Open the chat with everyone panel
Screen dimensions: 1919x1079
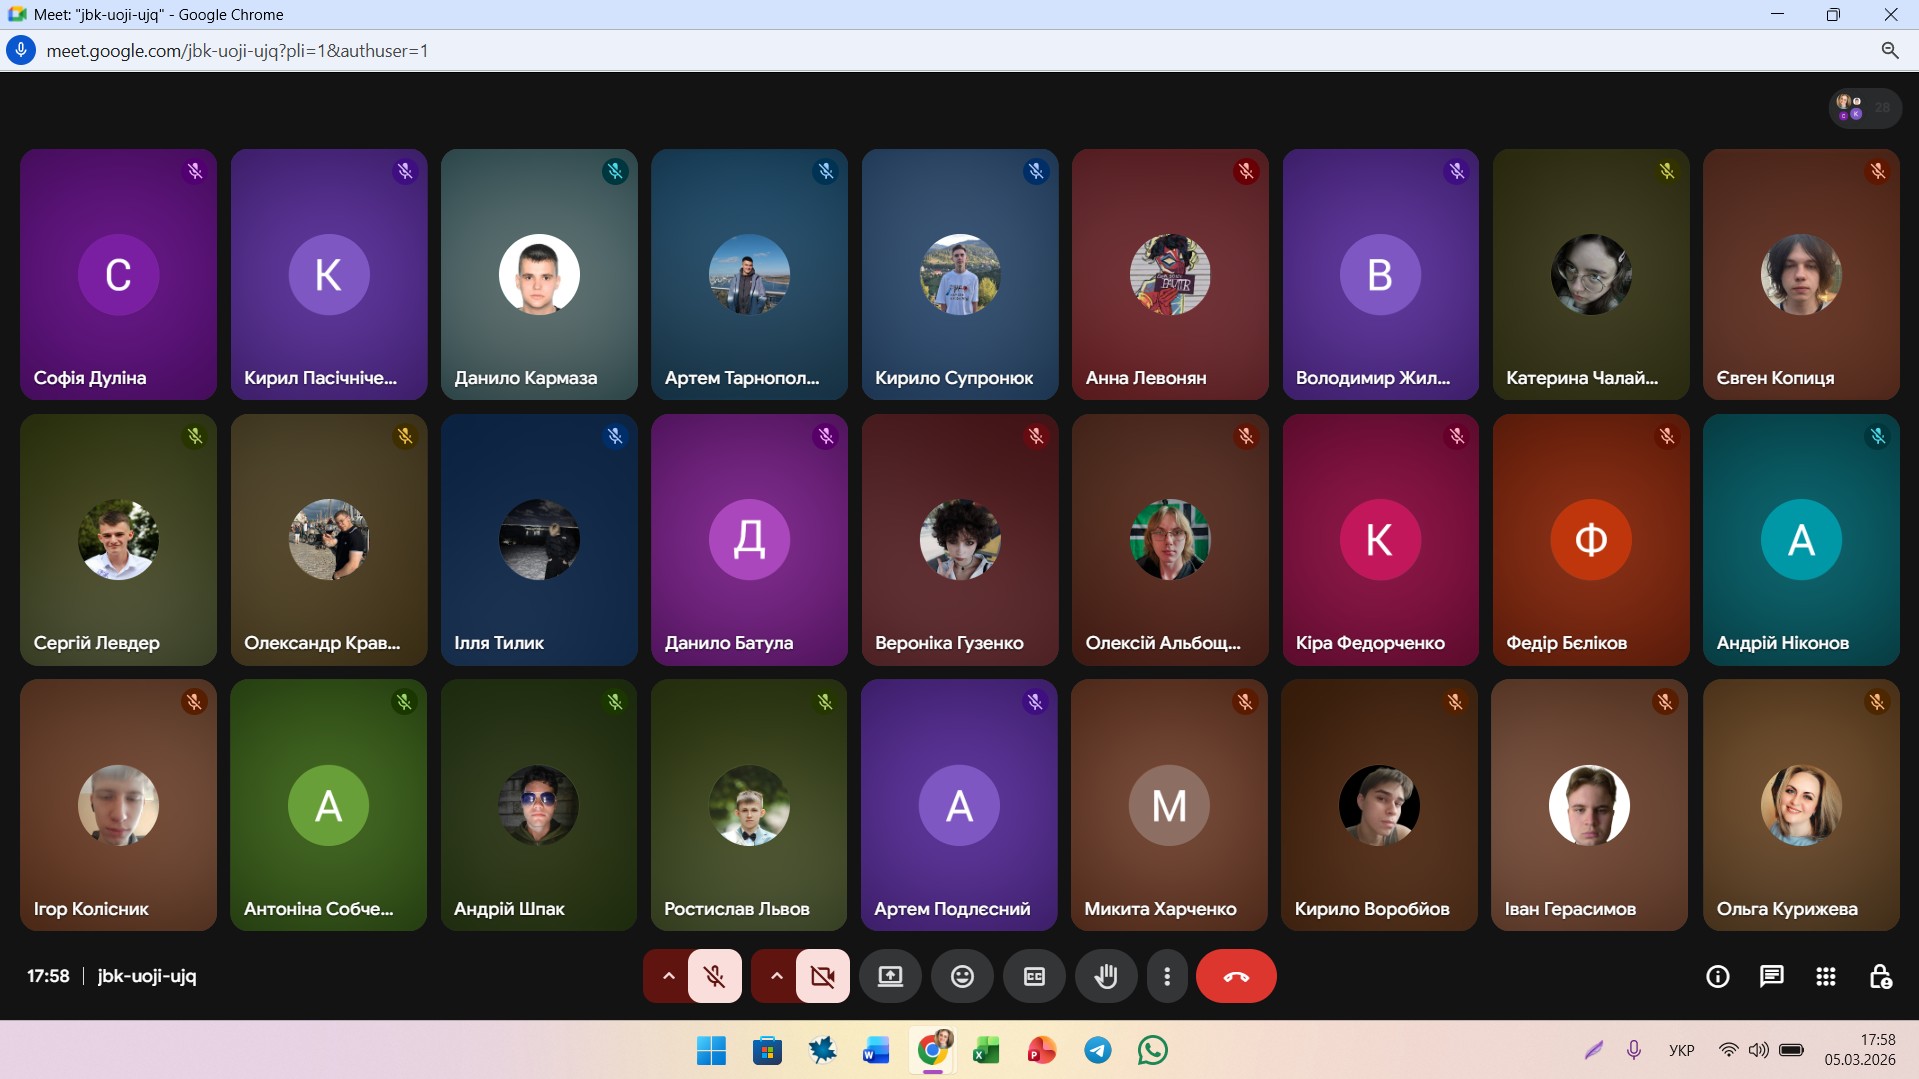click(1771, 976)
